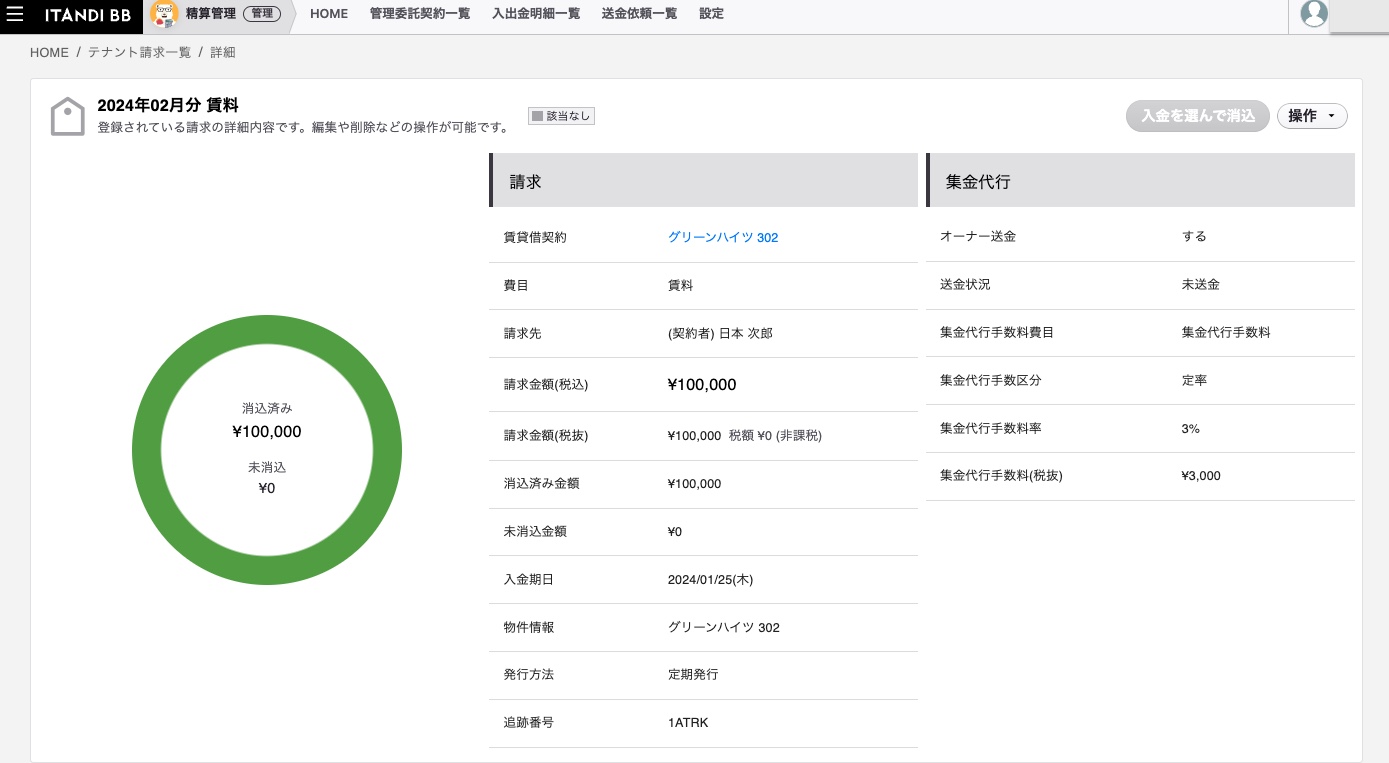Click the 集金代行 section header

(1140, 181)
